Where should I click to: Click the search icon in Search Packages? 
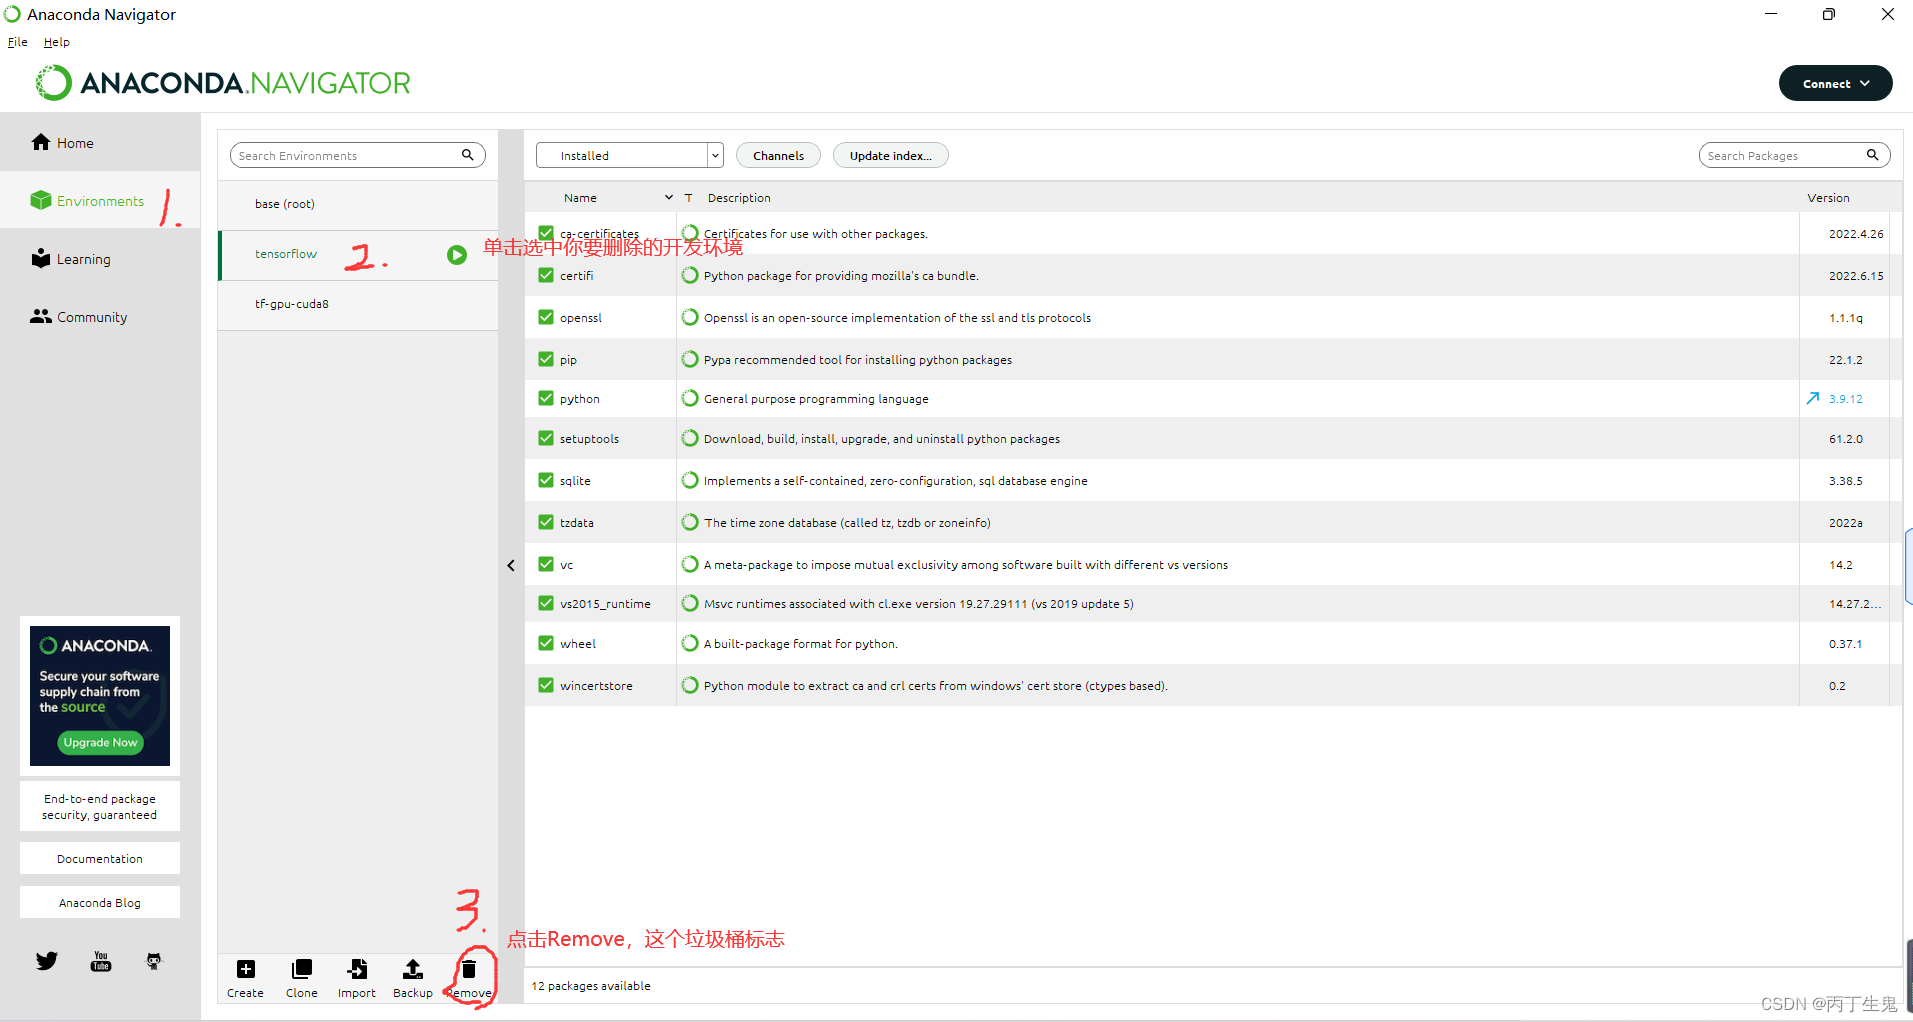[1872, 155]
